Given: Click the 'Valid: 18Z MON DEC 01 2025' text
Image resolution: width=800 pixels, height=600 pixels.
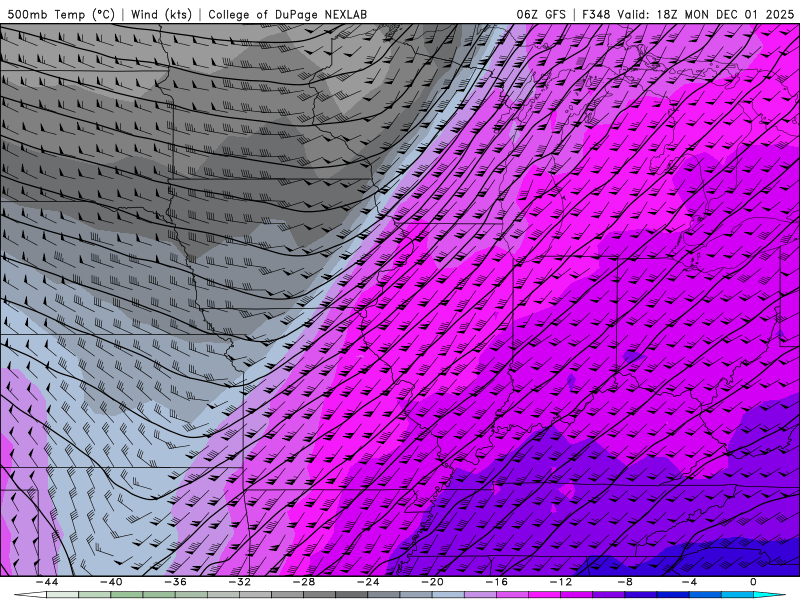Looking at the screenshot, I should (705, 14).
